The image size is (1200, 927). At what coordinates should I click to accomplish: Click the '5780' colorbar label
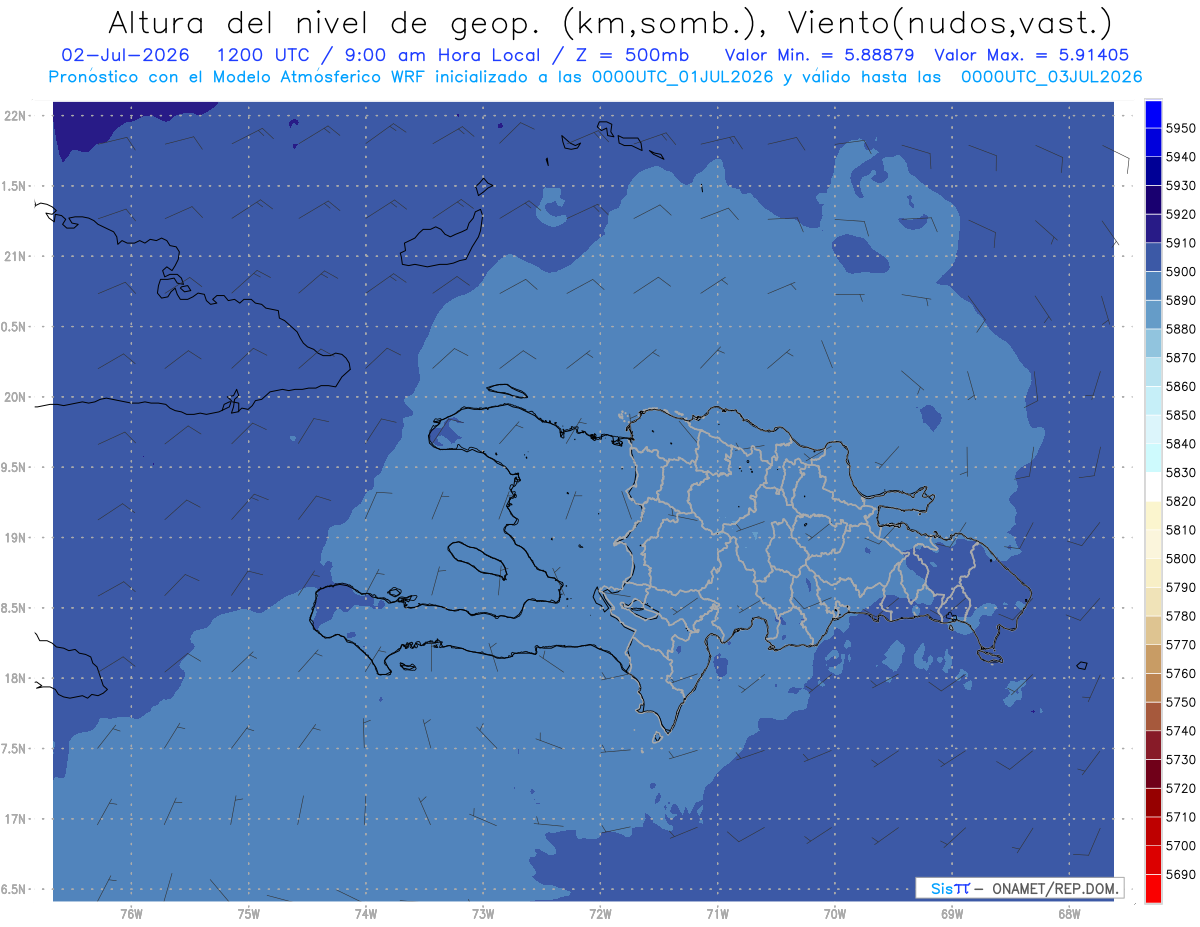coord(1180,616)
